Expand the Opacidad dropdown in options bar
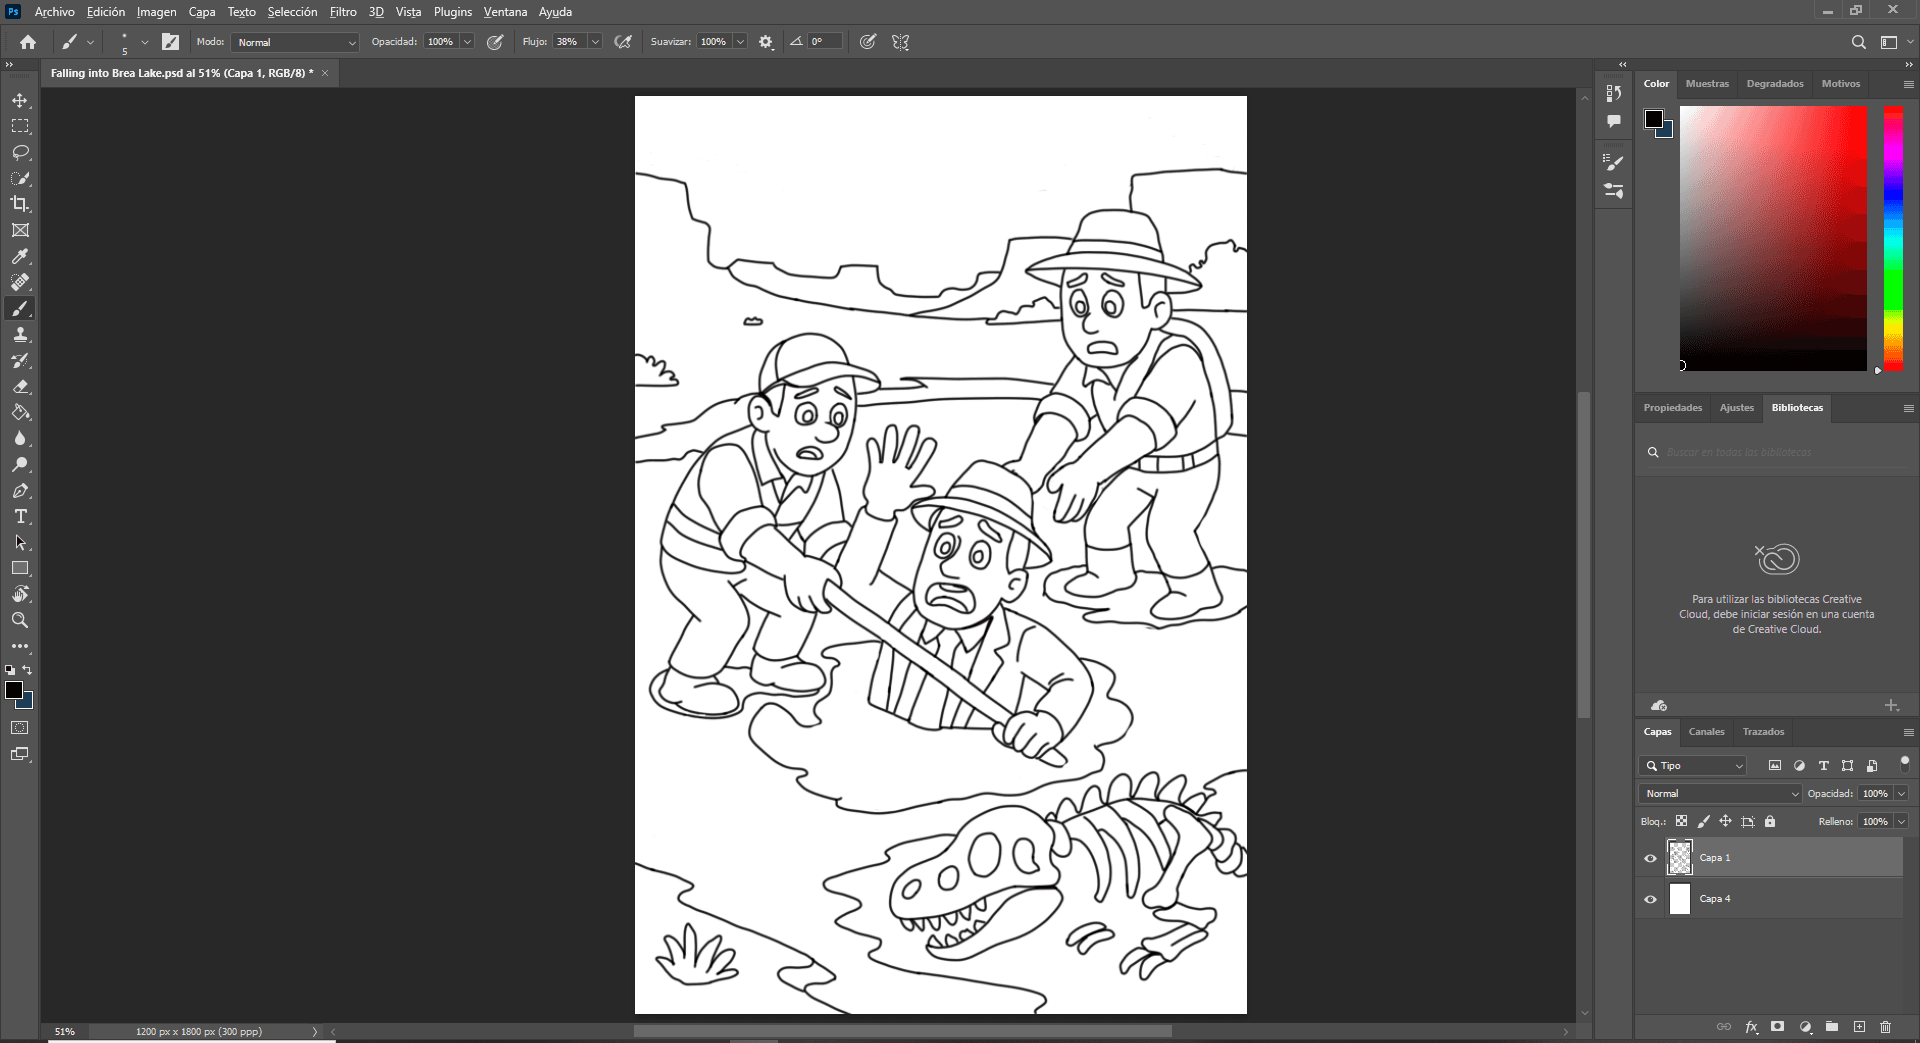 coord(467,42)
